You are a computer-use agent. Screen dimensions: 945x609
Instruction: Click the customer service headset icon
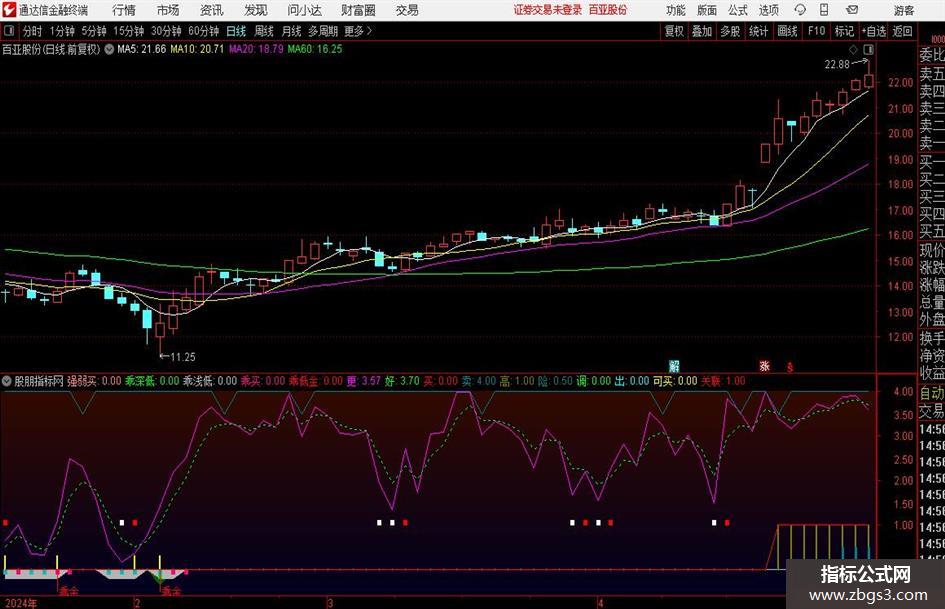tap(799, 10)
